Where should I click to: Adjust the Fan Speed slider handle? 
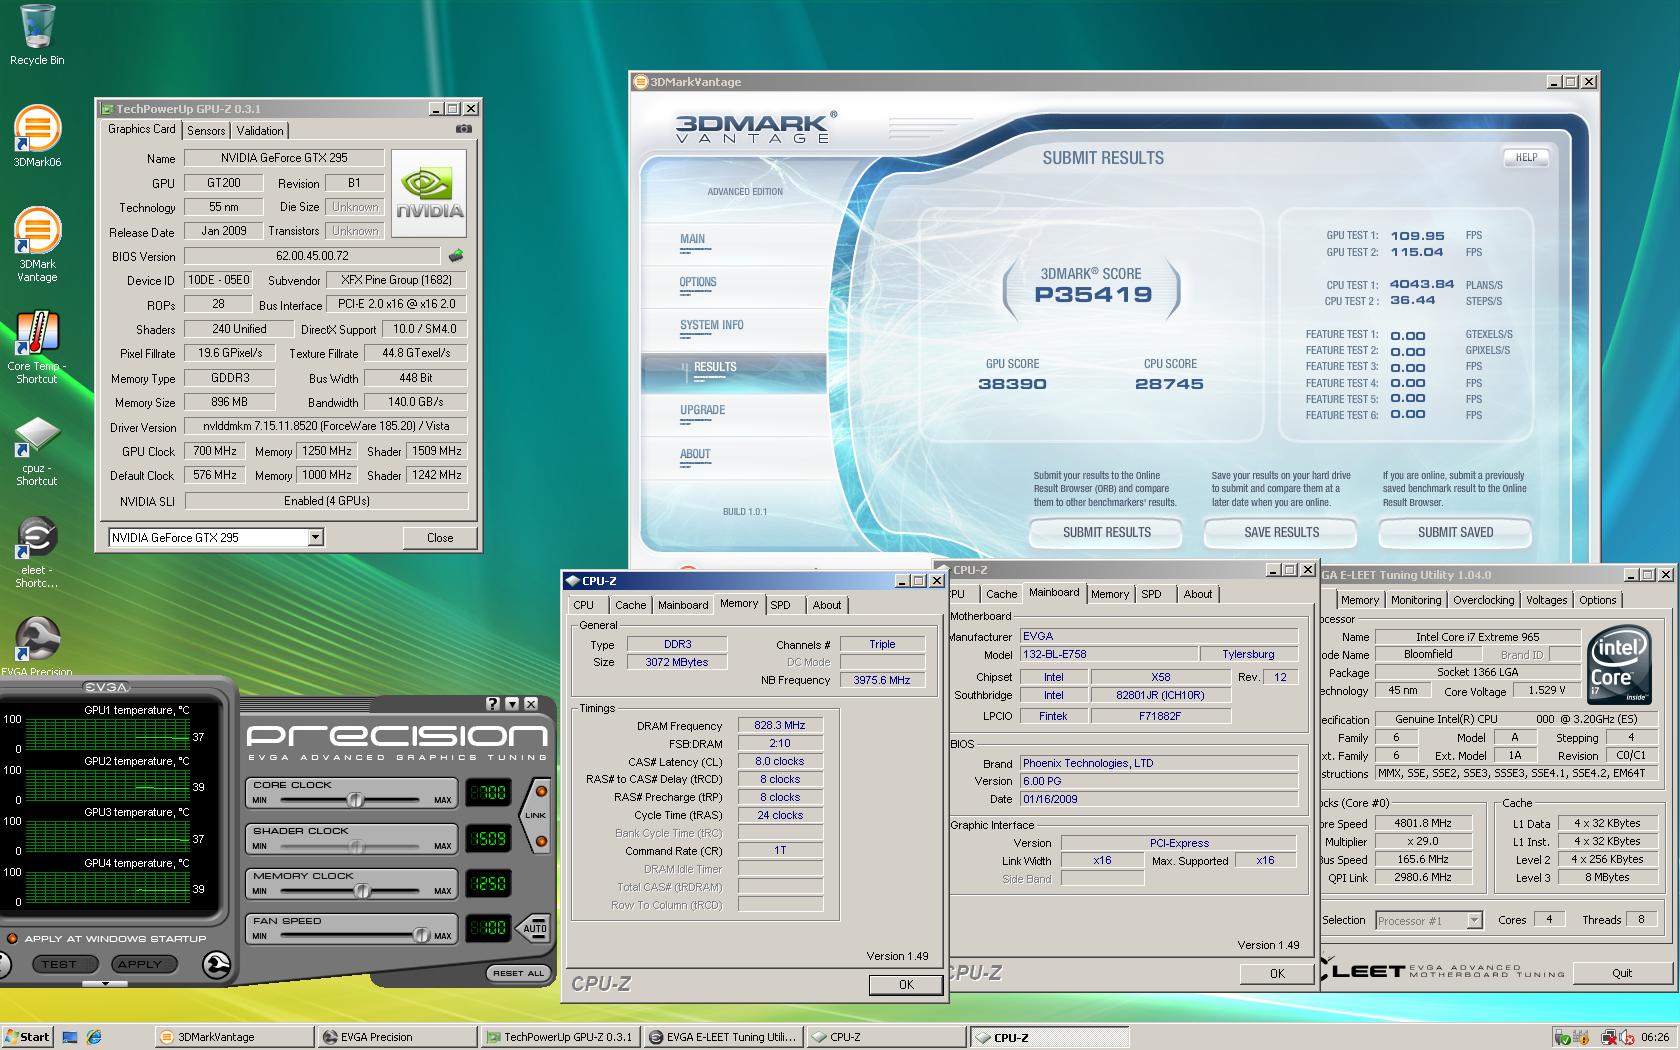tap(421, 935)
